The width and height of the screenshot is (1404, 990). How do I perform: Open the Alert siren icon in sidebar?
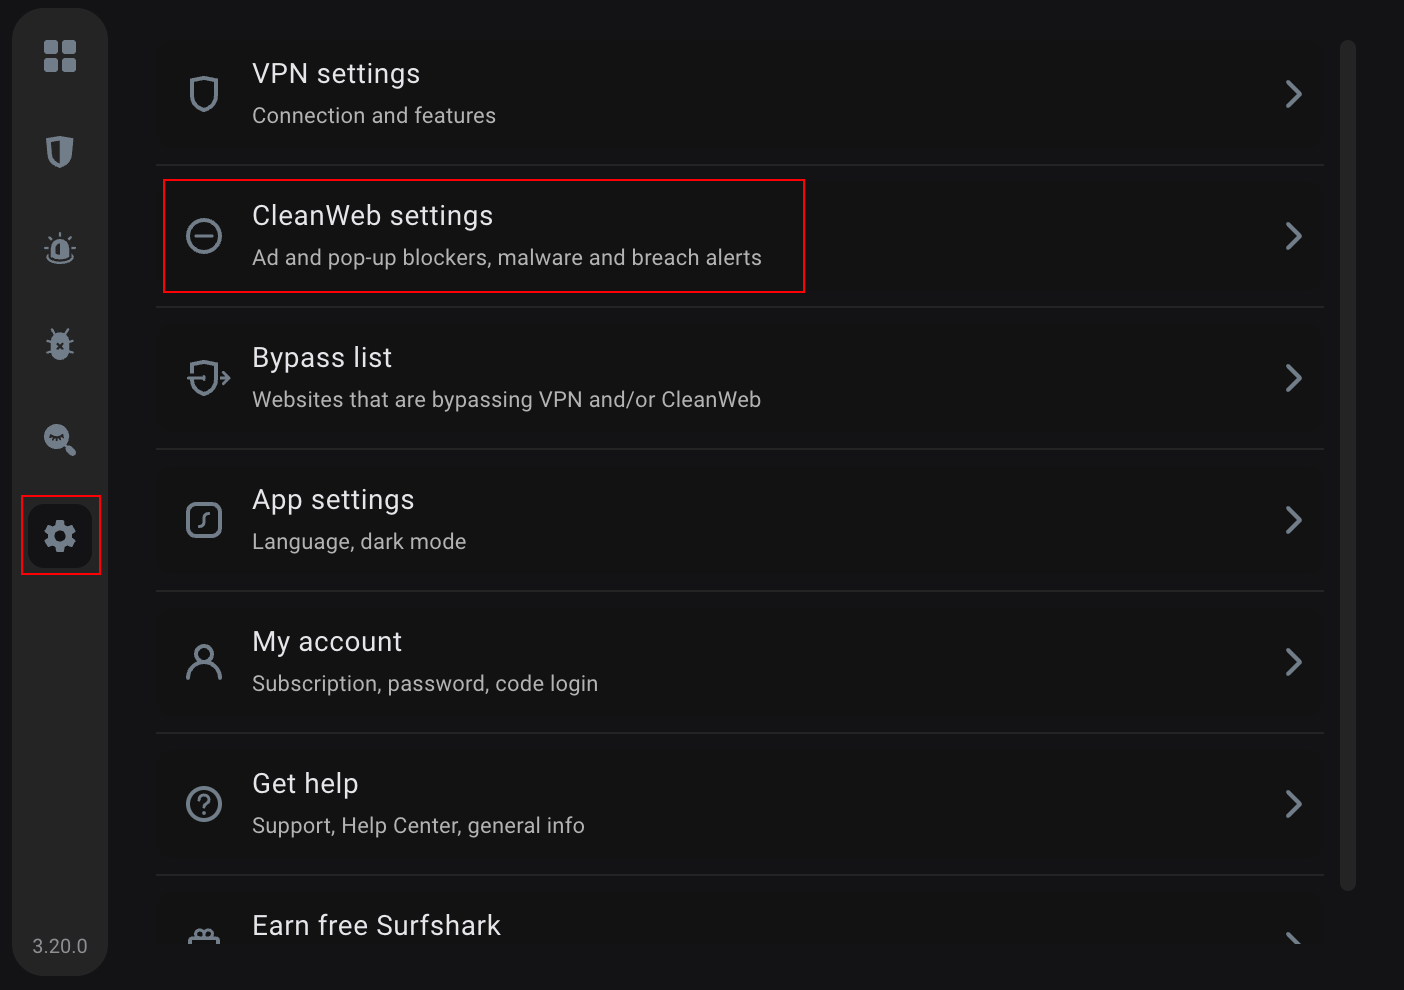point(60,248)
